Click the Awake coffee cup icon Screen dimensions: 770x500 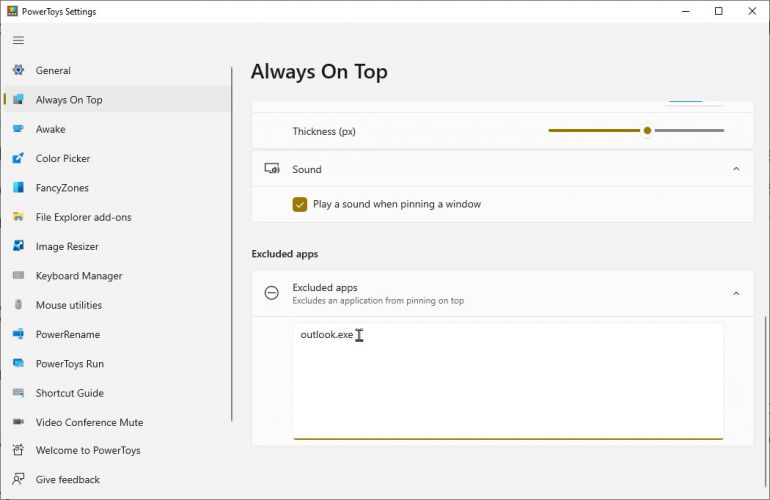click(18, 129)
